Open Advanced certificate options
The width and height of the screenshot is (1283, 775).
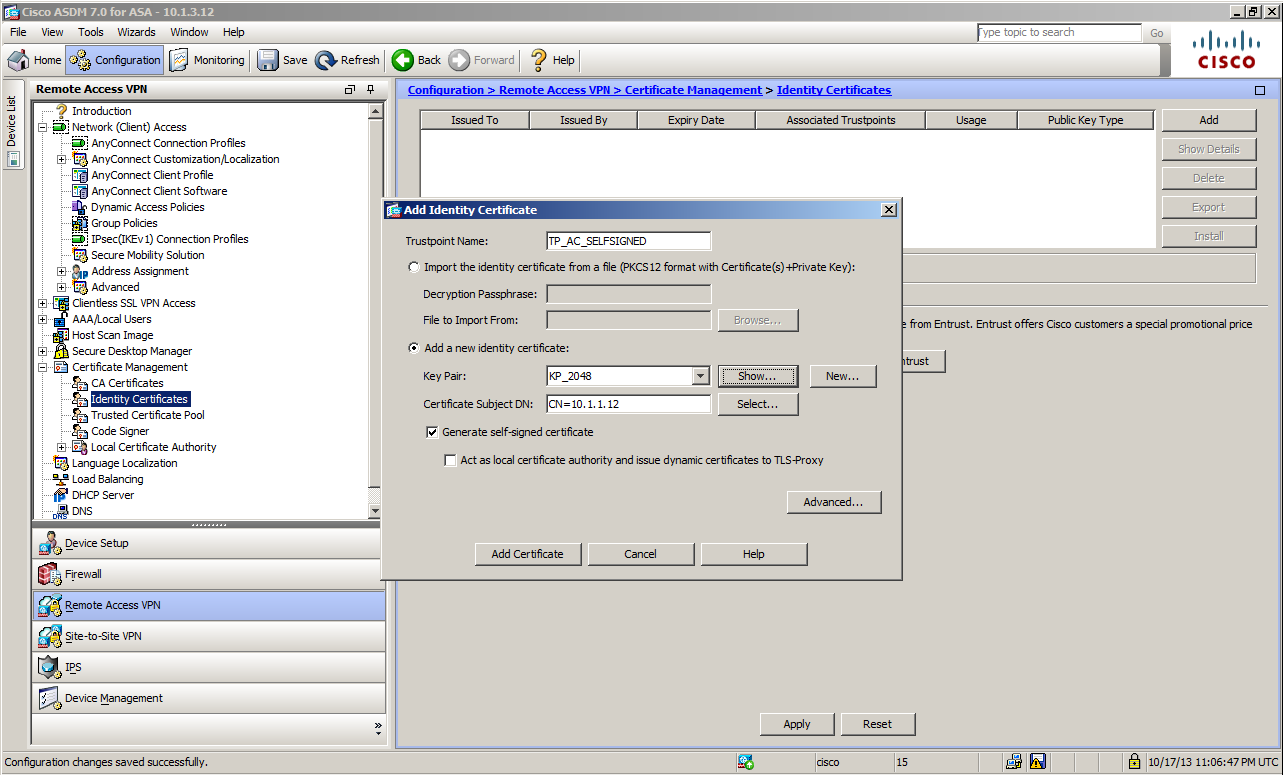(833, 502)
